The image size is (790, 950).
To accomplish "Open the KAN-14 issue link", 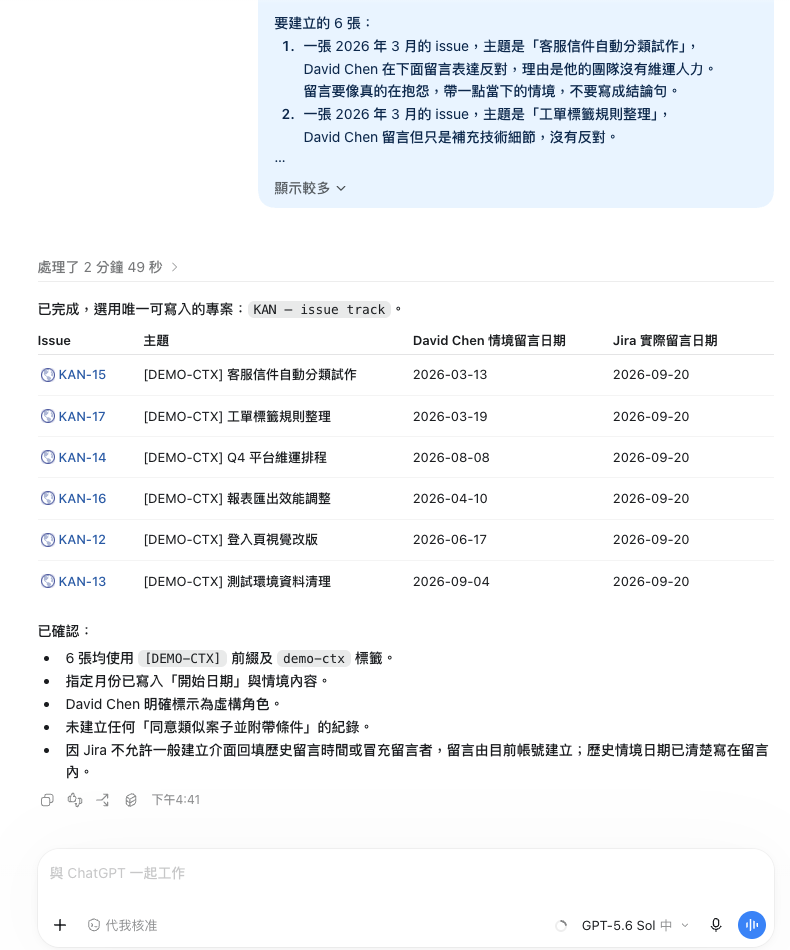I will [82, 457].
